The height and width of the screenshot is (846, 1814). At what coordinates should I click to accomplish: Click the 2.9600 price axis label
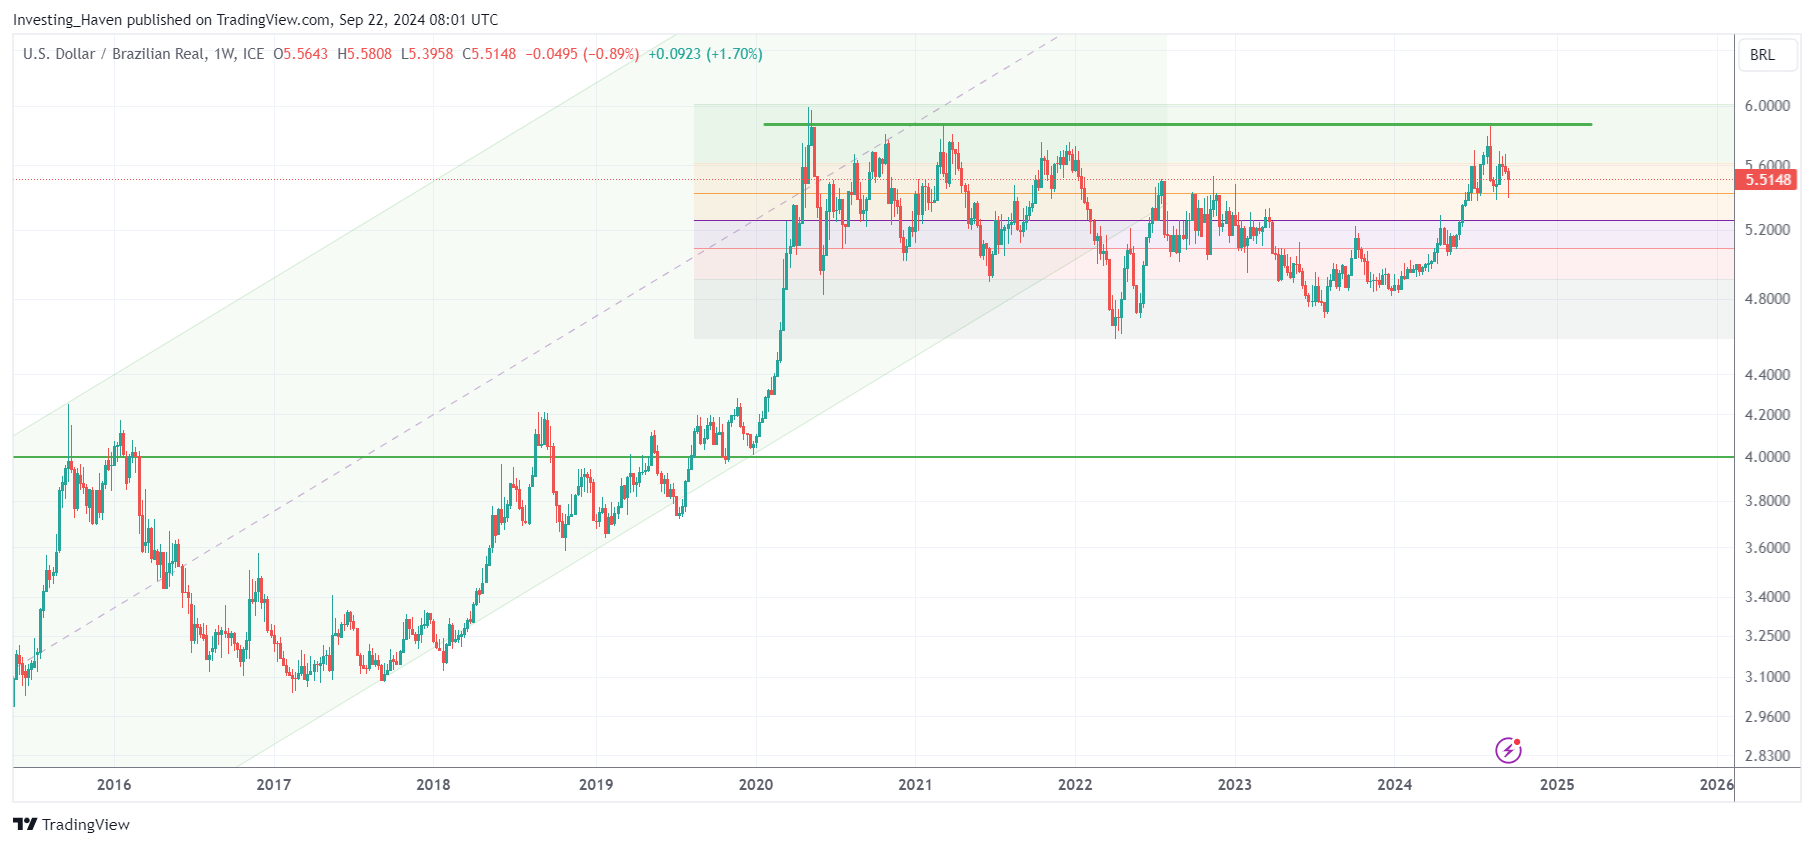1767,717
